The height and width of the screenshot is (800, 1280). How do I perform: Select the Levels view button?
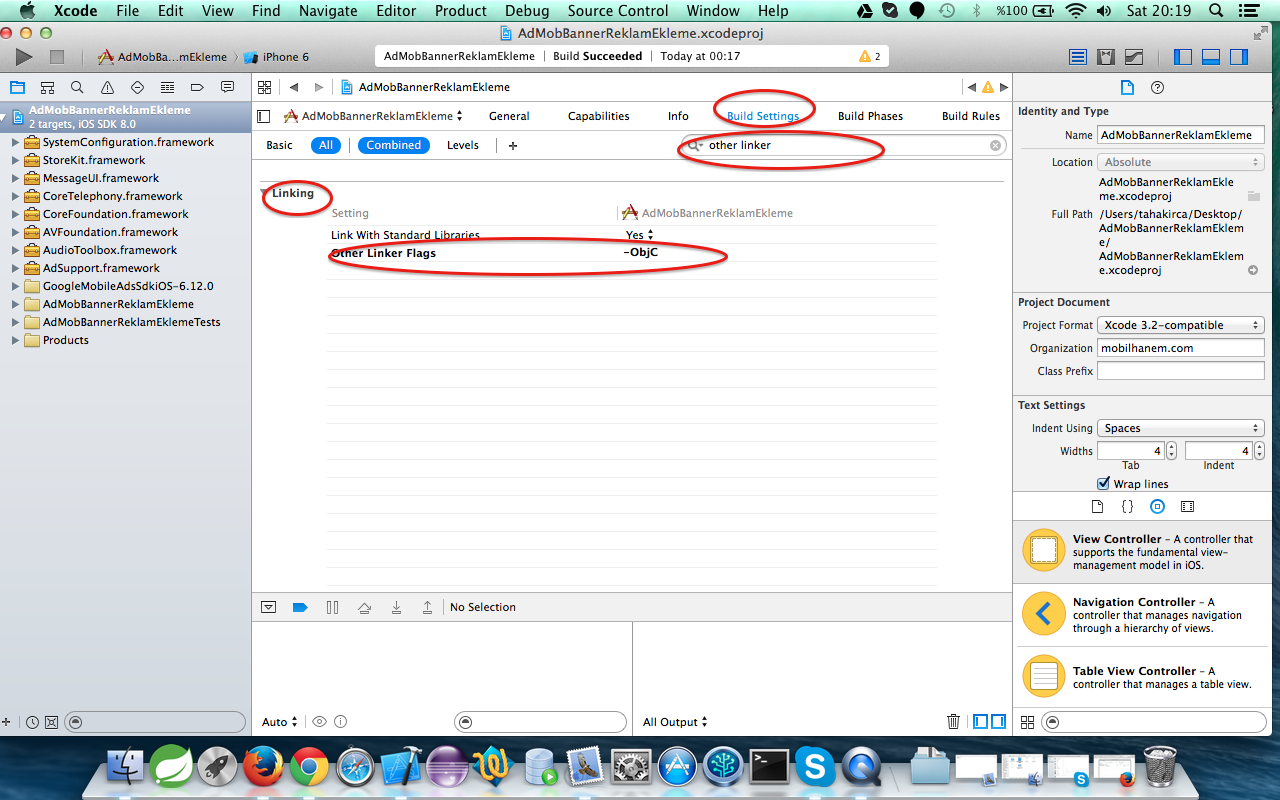[x=462, y=145]
